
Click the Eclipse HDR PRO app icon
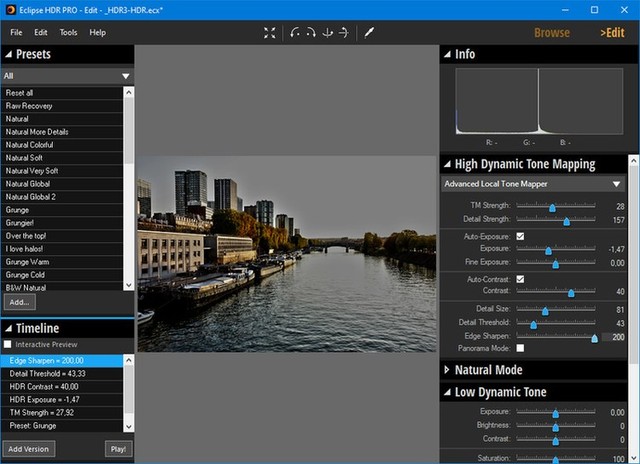tap(9, 9)
